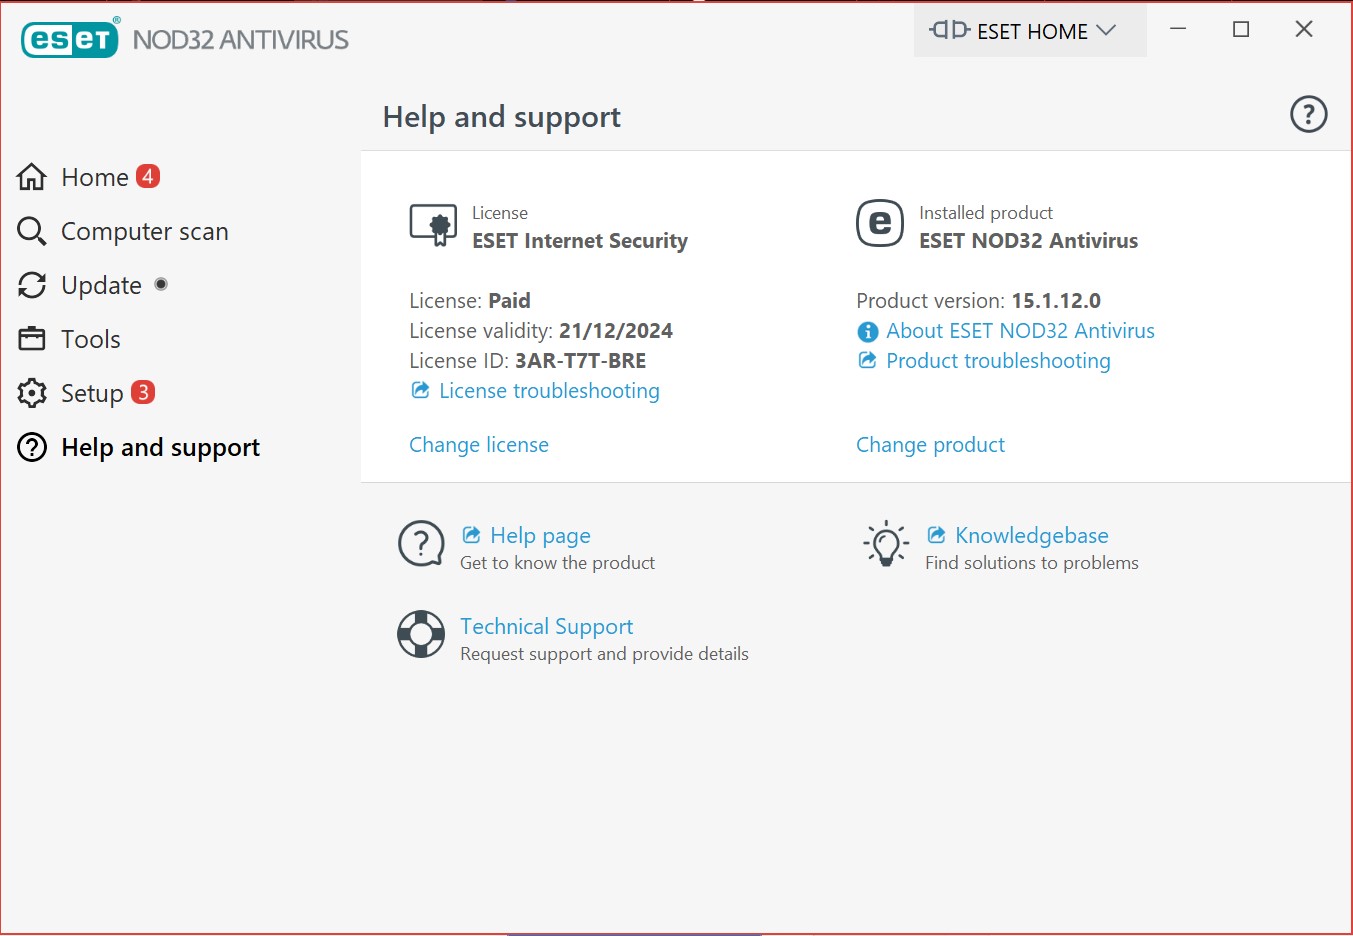Select Help and support in sidebar
Image resolution: width=1353 pixels, height=936 pixels.
pos(160,447)
